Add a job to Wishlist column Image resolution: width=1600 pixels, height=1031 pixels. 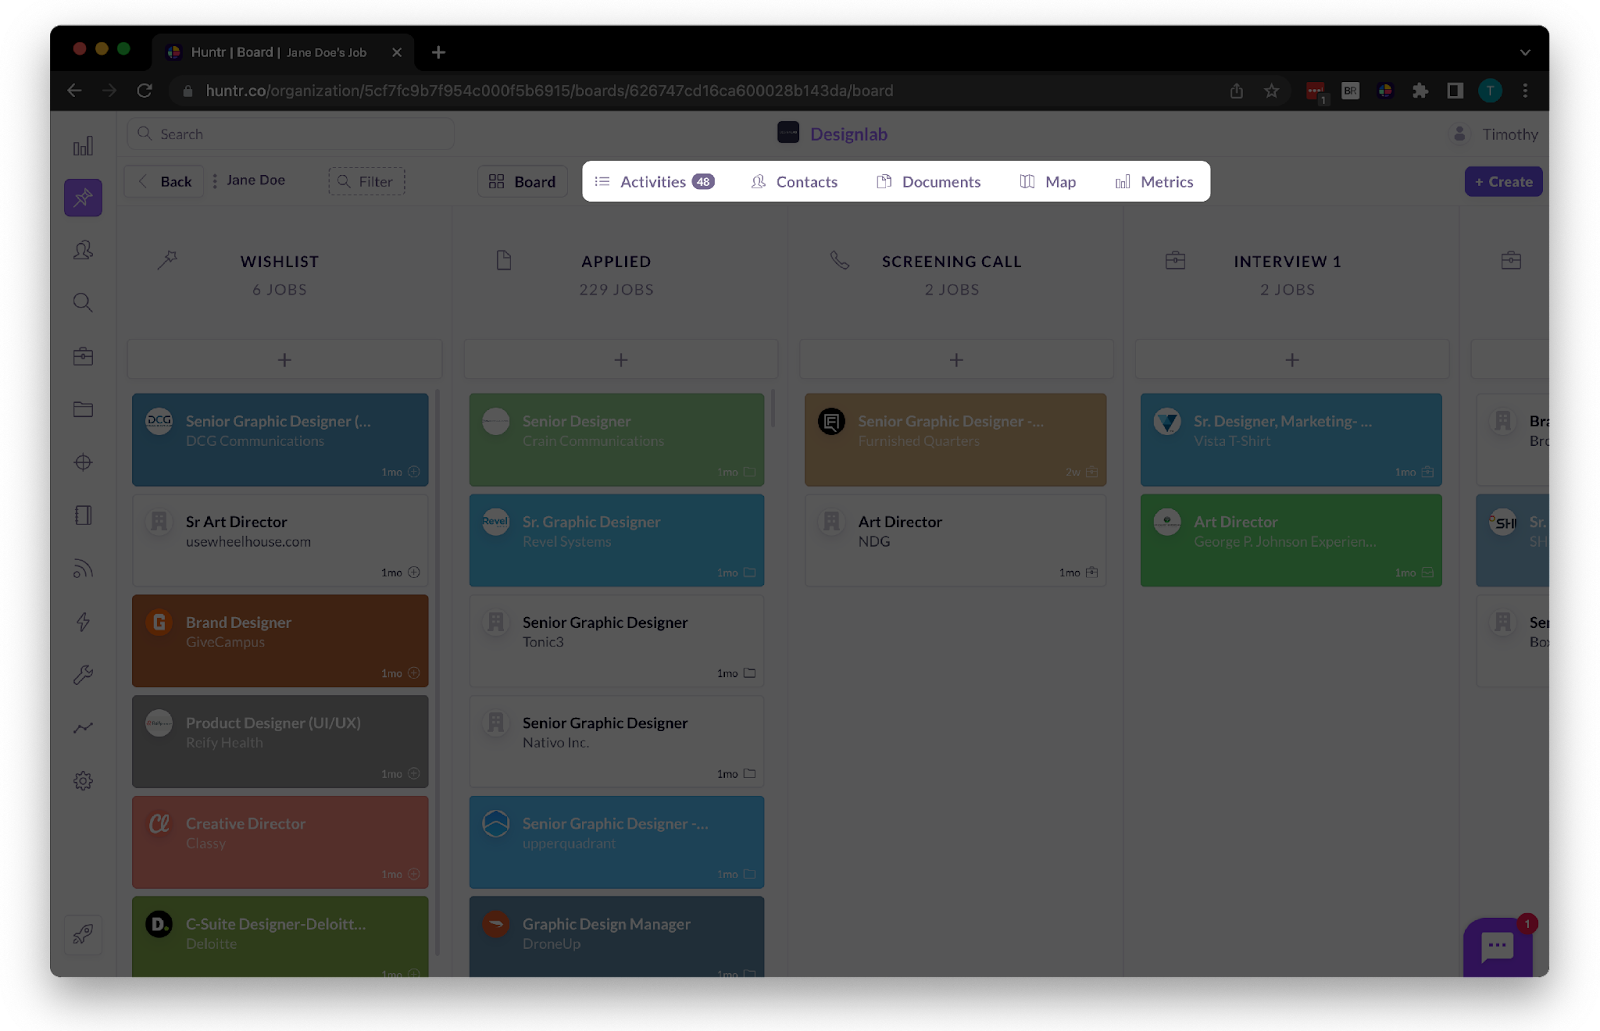click(x=284, y=359)
